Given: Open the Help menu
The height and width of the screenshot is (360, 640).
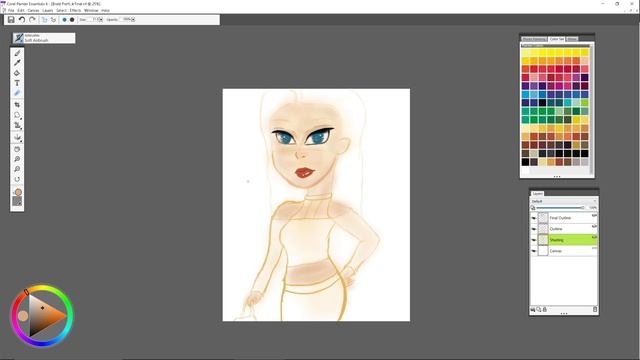Looking at the screenshot, I should tap(105, 10).
